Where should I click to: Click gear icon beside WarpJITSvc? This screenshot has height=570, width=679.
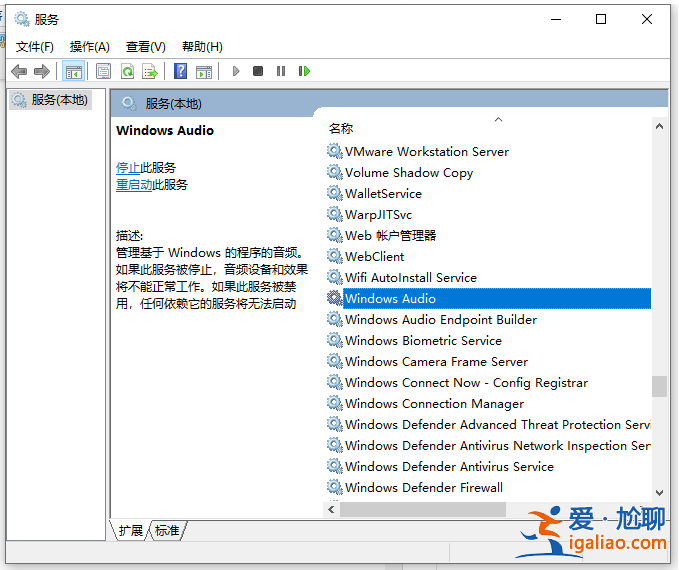[334, 214]
